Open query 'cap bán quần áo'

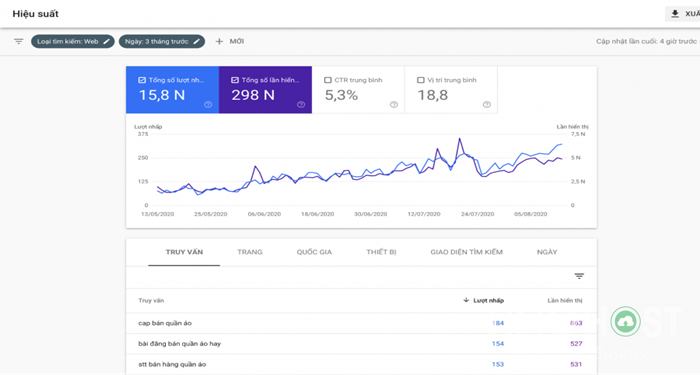[165, 323]
